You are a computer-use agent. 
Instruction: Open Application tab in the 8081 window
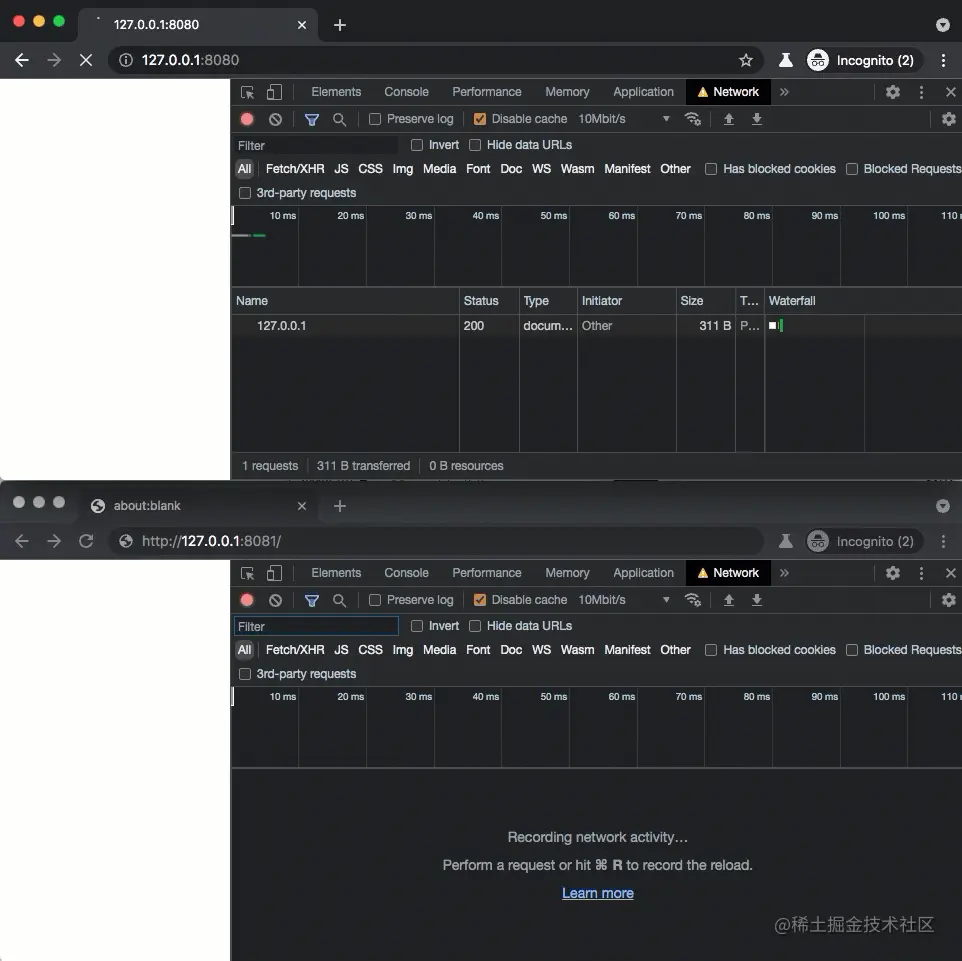tap(643, 573)
